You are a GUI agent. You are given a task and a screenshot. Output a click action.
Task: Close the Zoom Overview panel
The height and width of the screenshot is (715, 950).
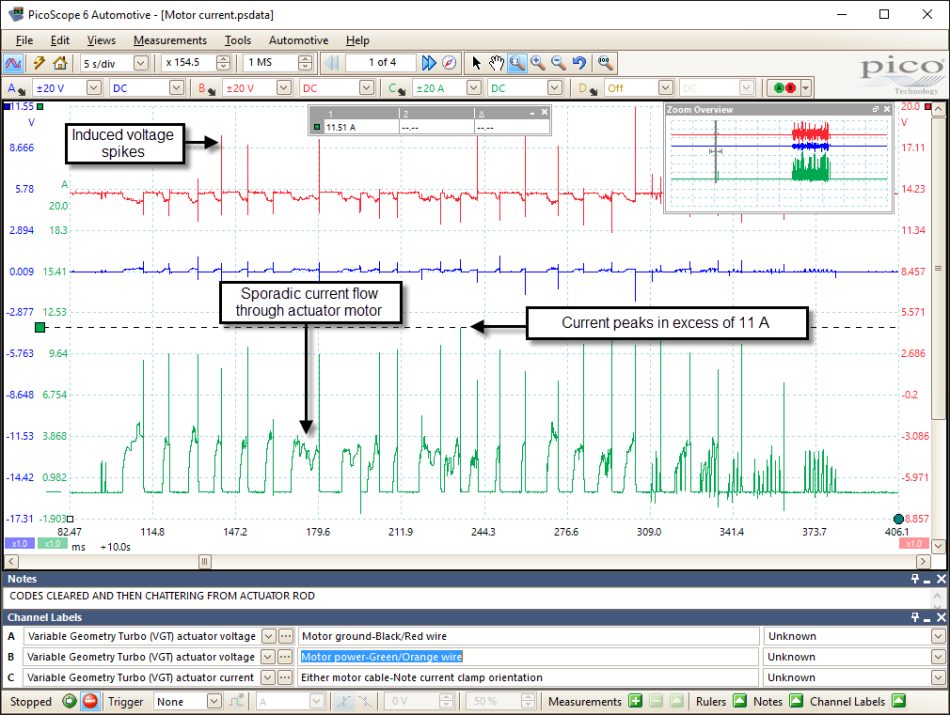887,109
